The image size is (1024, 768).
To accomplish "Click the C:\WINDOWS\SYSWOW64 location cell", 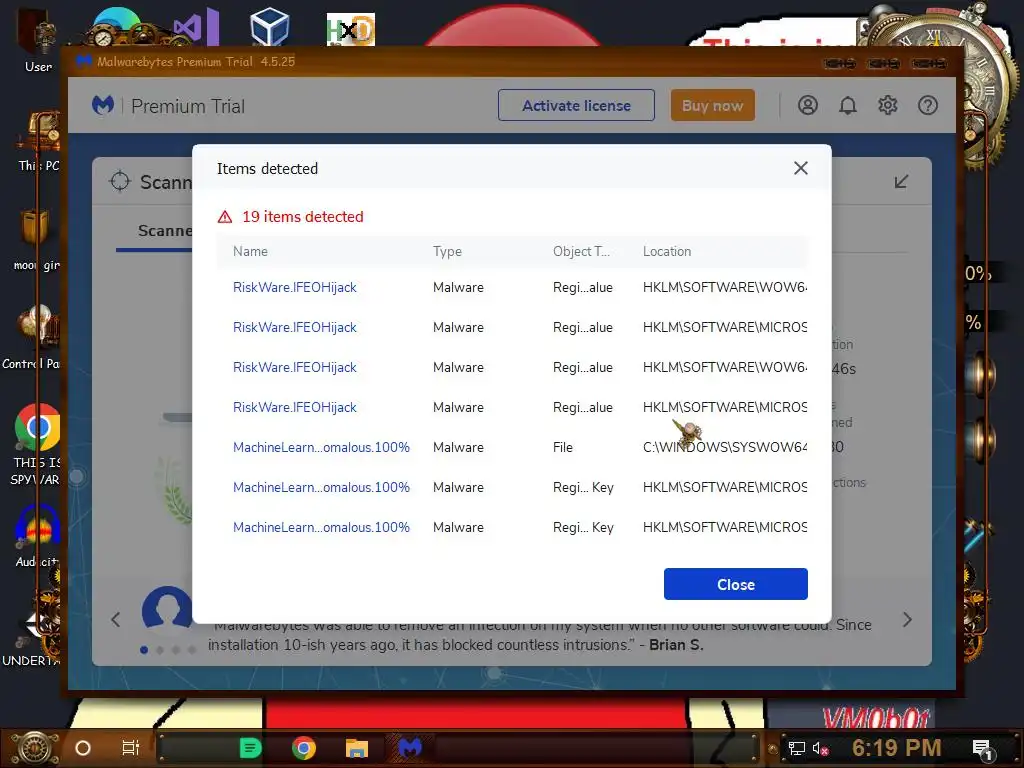I will (x=725, y=447).
